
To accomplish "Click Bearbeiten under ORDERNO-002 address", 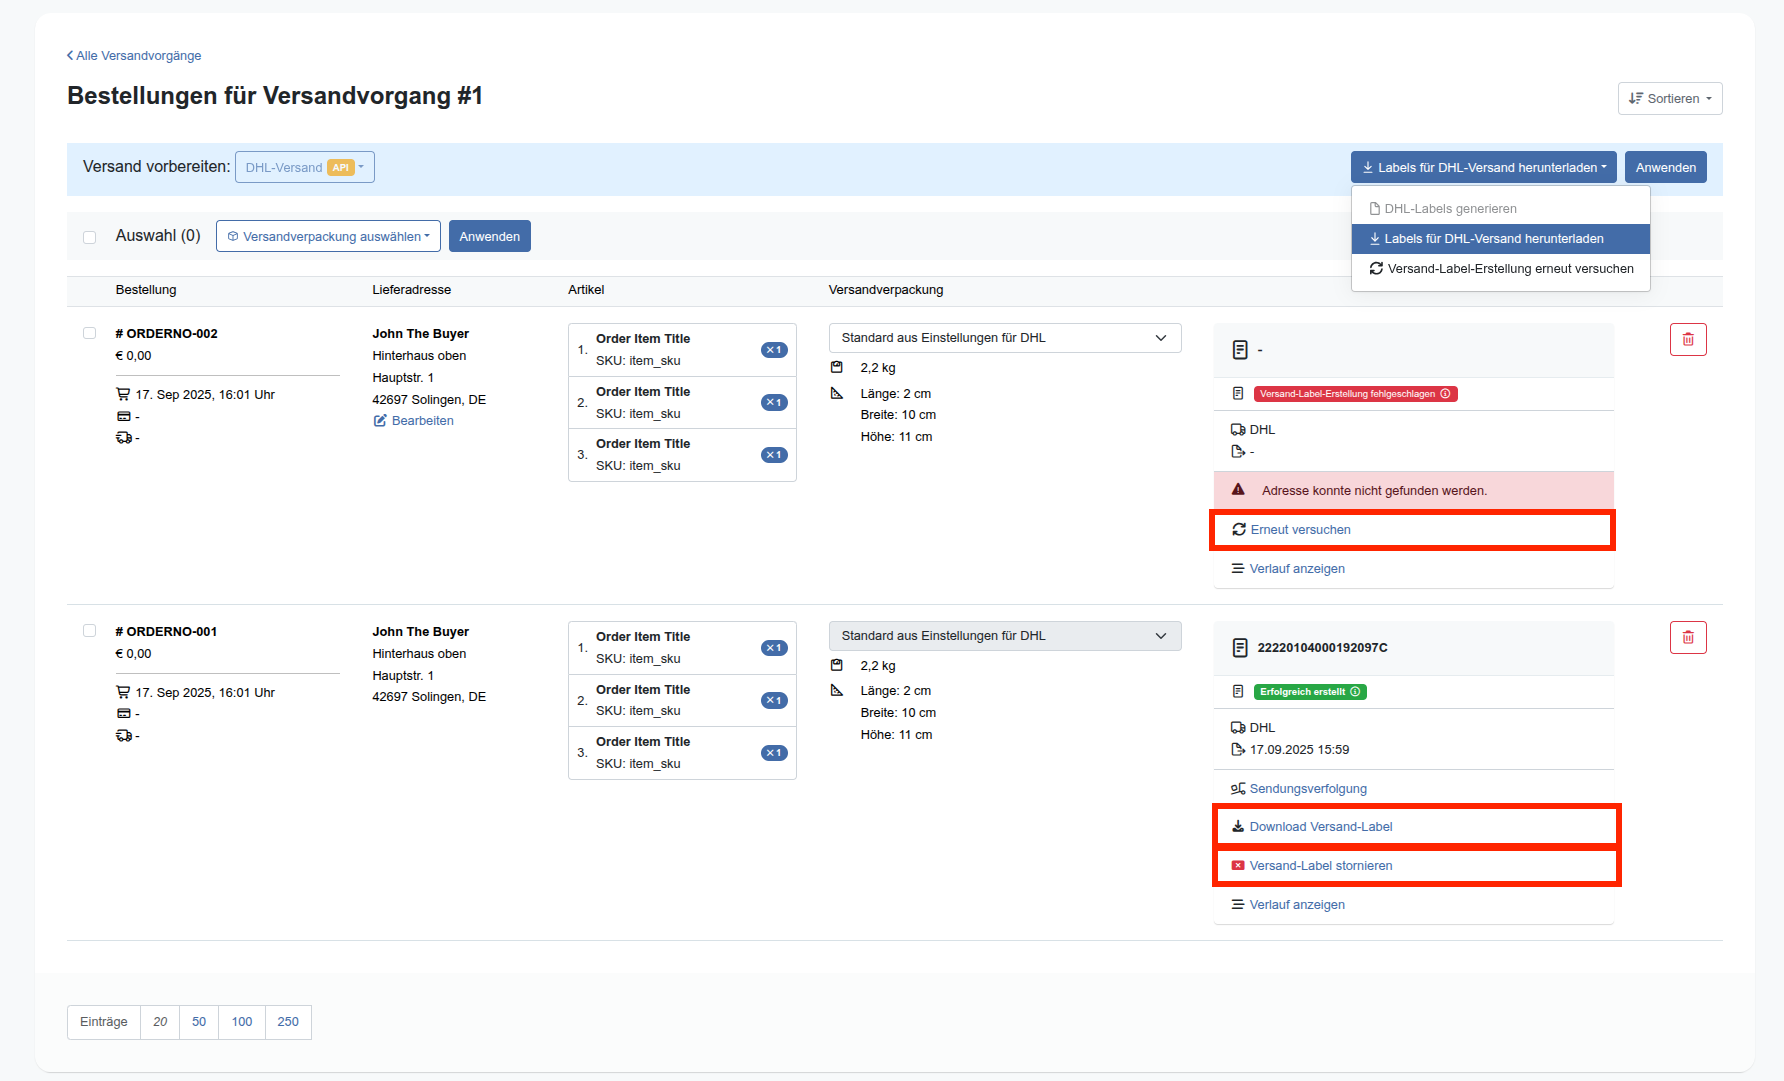I will [414, 421].
